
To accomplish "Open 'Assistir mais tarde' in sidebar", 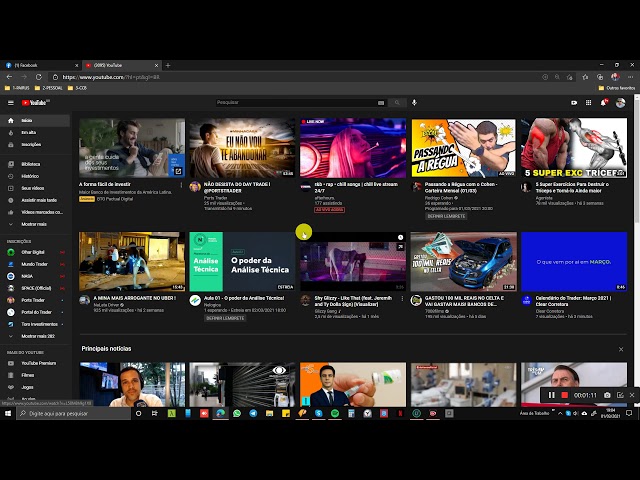I will [36, 200].
